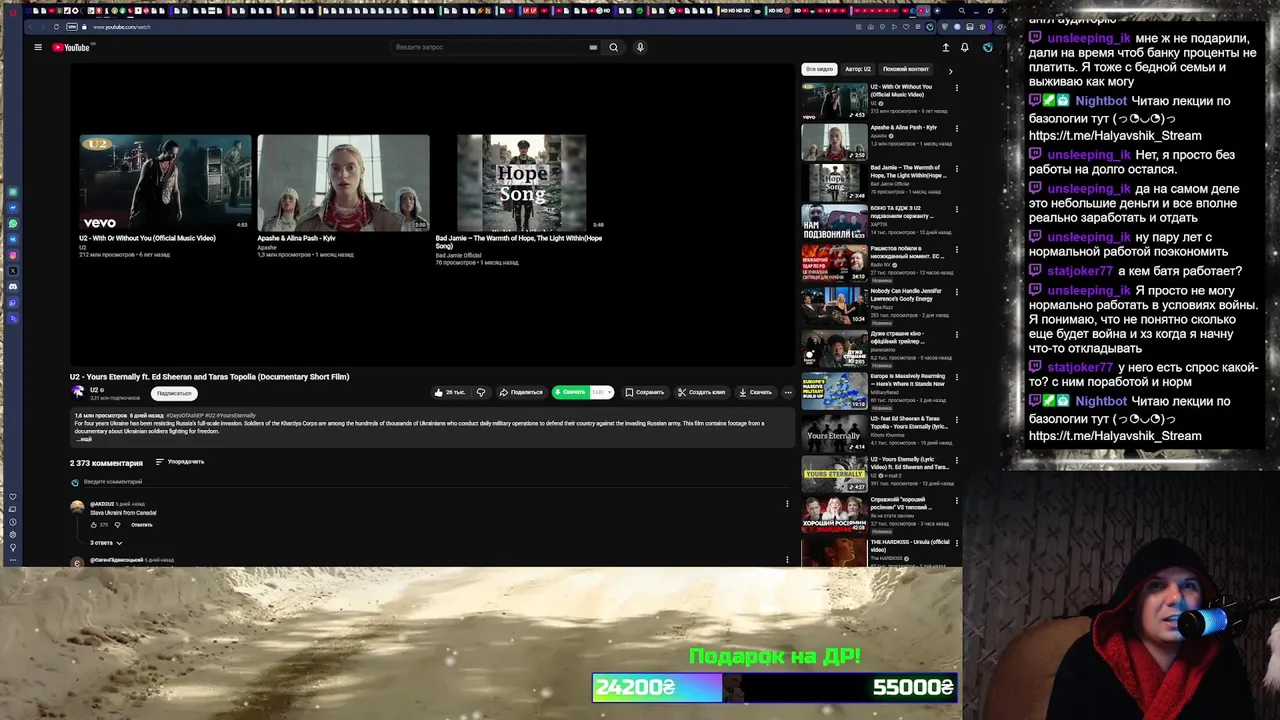Image resolution: width=1280 pixels, height=720 pixels.
Task: Open the browser sidebar heart bookmarks icon
Action: [x=13, y=497]
